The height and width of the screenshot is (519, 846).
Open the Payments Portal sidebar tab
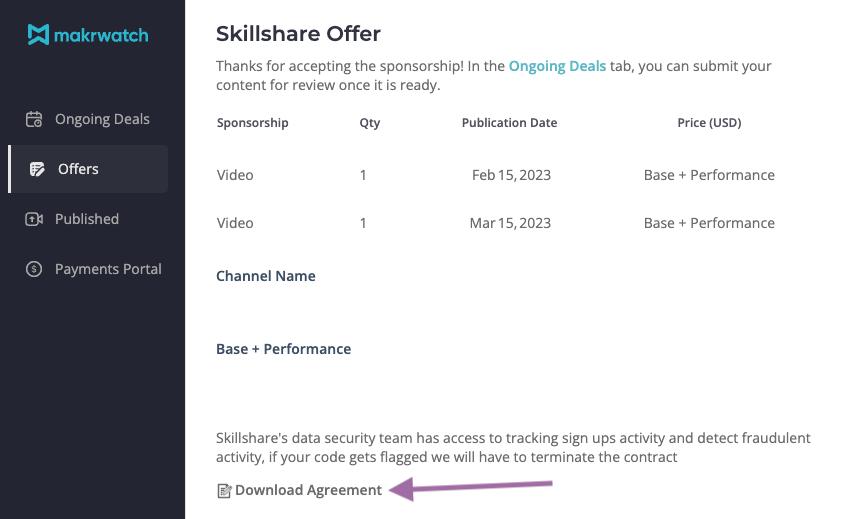pyautogui.click(x=108, y=269)
